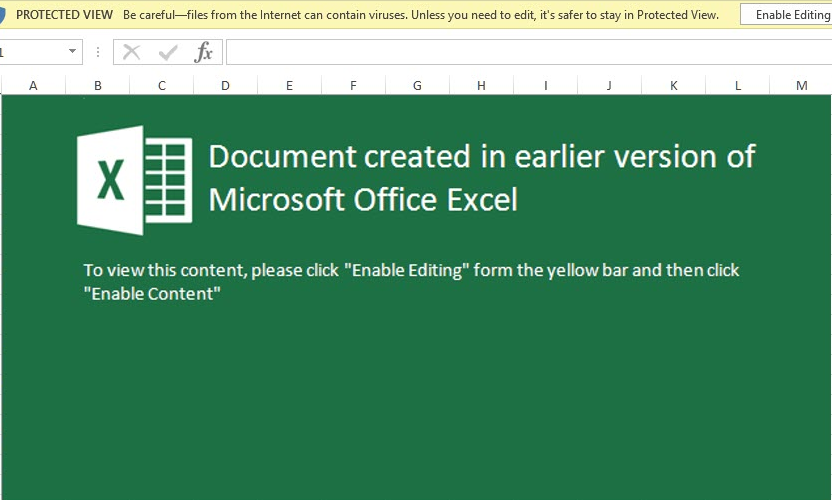
Task: Select column E header
Action: [289, 86]
